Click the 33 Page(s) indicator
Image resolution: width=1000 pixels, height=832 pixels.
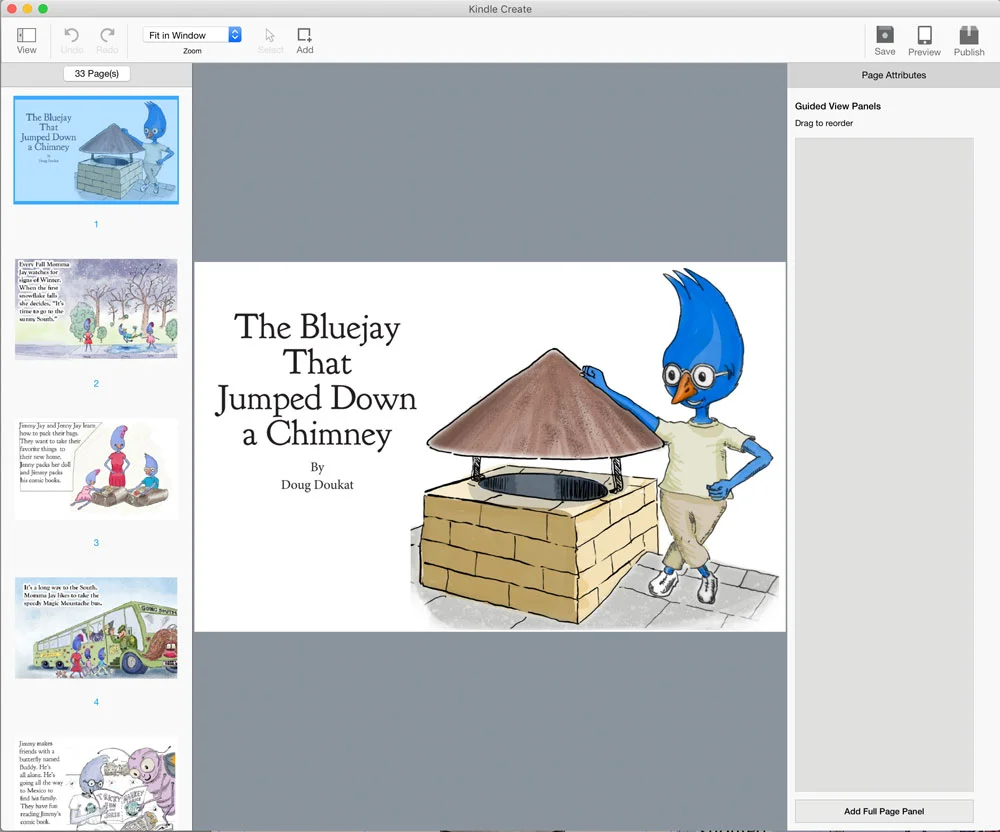(x=96, y=73)
